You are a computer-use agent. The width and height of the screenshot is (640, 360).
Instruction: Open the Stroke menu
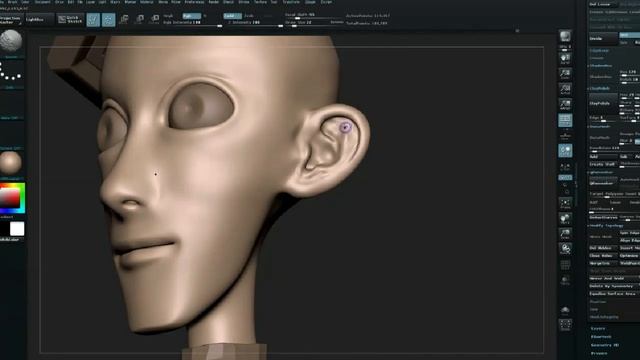click(244, 2)
